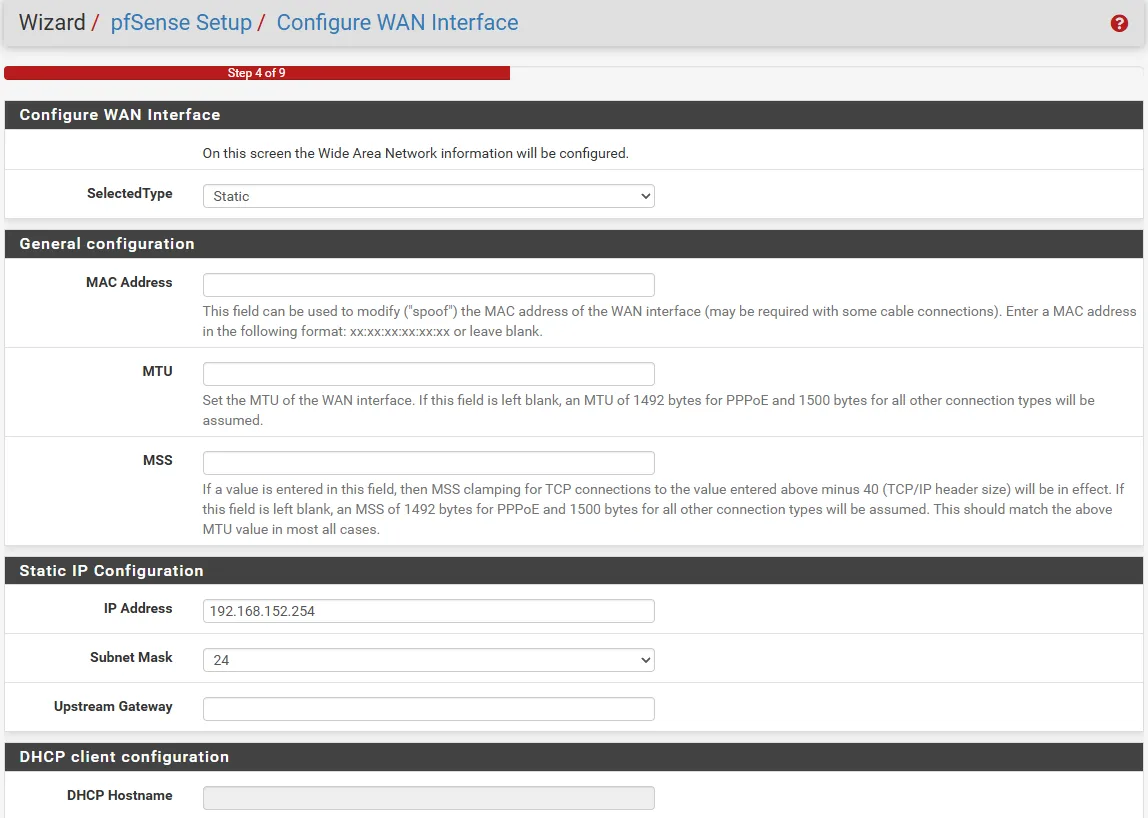Click into the MAC Address field
Viewport: 1148px width, 818px height.
428,285
